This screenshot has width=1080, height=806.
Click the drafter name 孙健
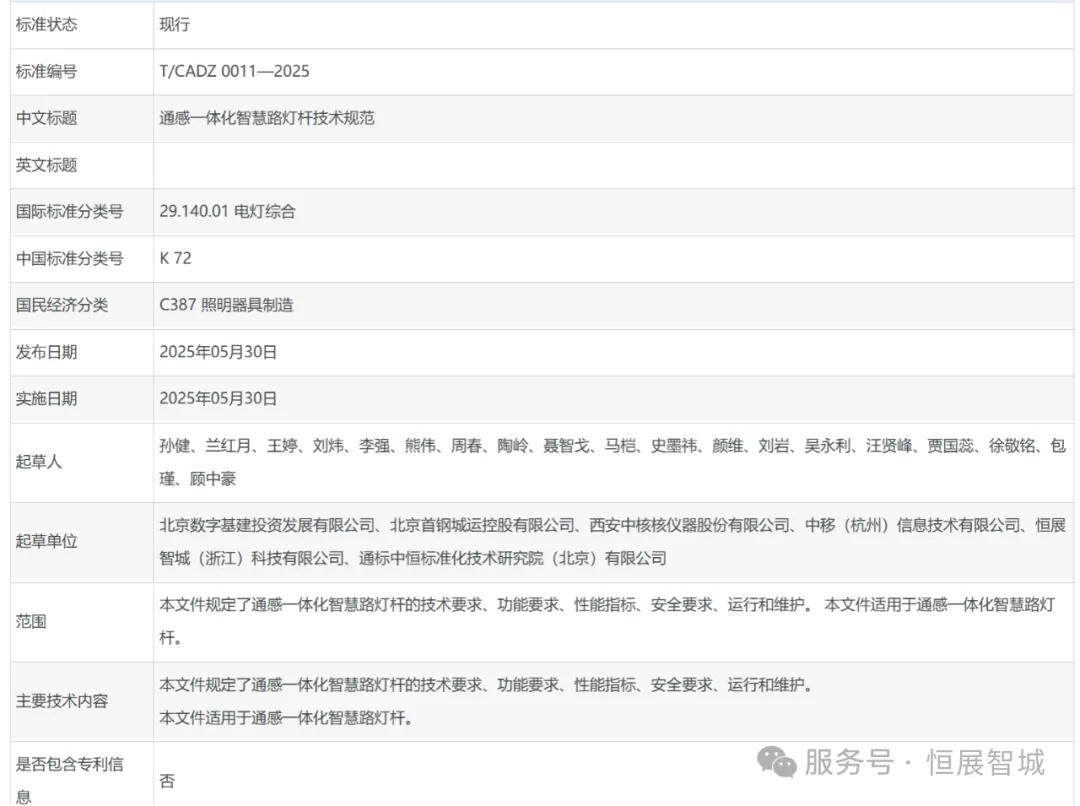(174, 446)
